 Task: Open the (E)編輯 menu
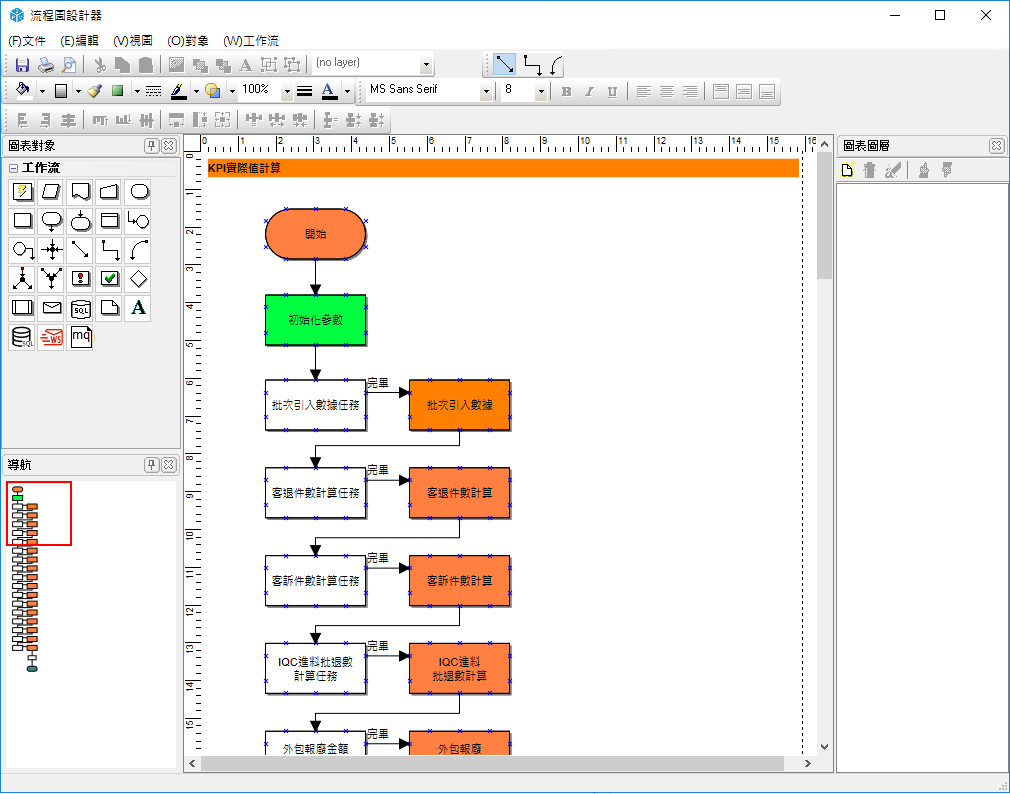[x=79, y=41]
